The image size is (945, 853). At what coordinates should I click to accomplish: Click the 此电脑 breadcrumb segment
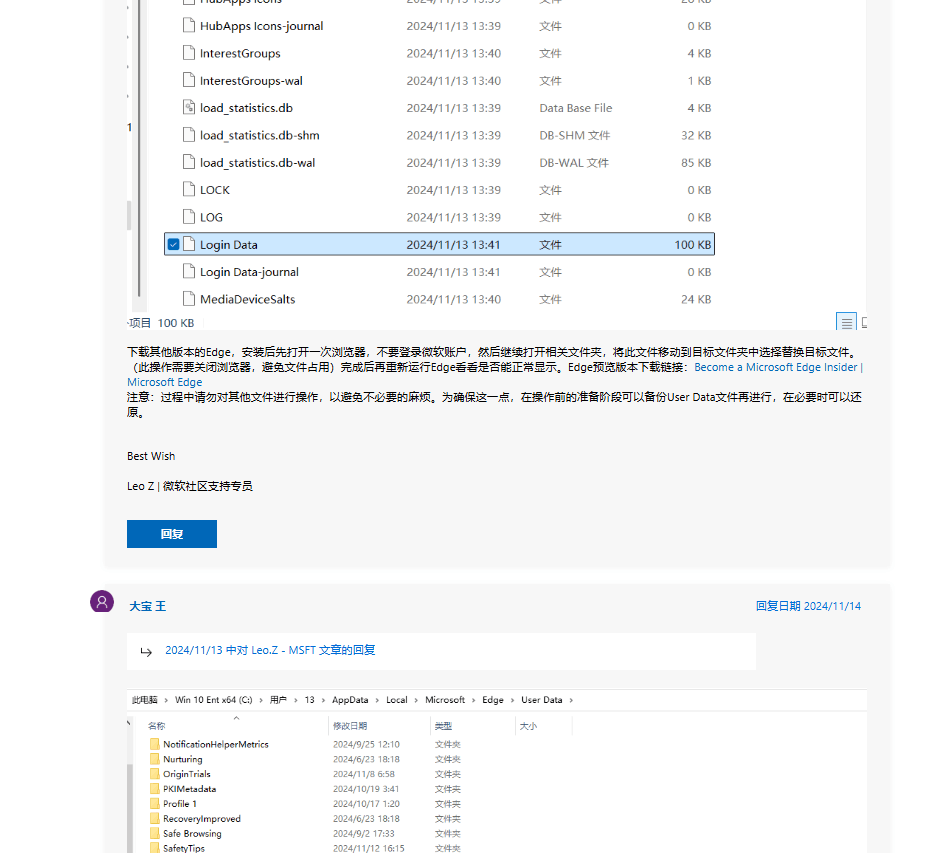coord(145,700)
